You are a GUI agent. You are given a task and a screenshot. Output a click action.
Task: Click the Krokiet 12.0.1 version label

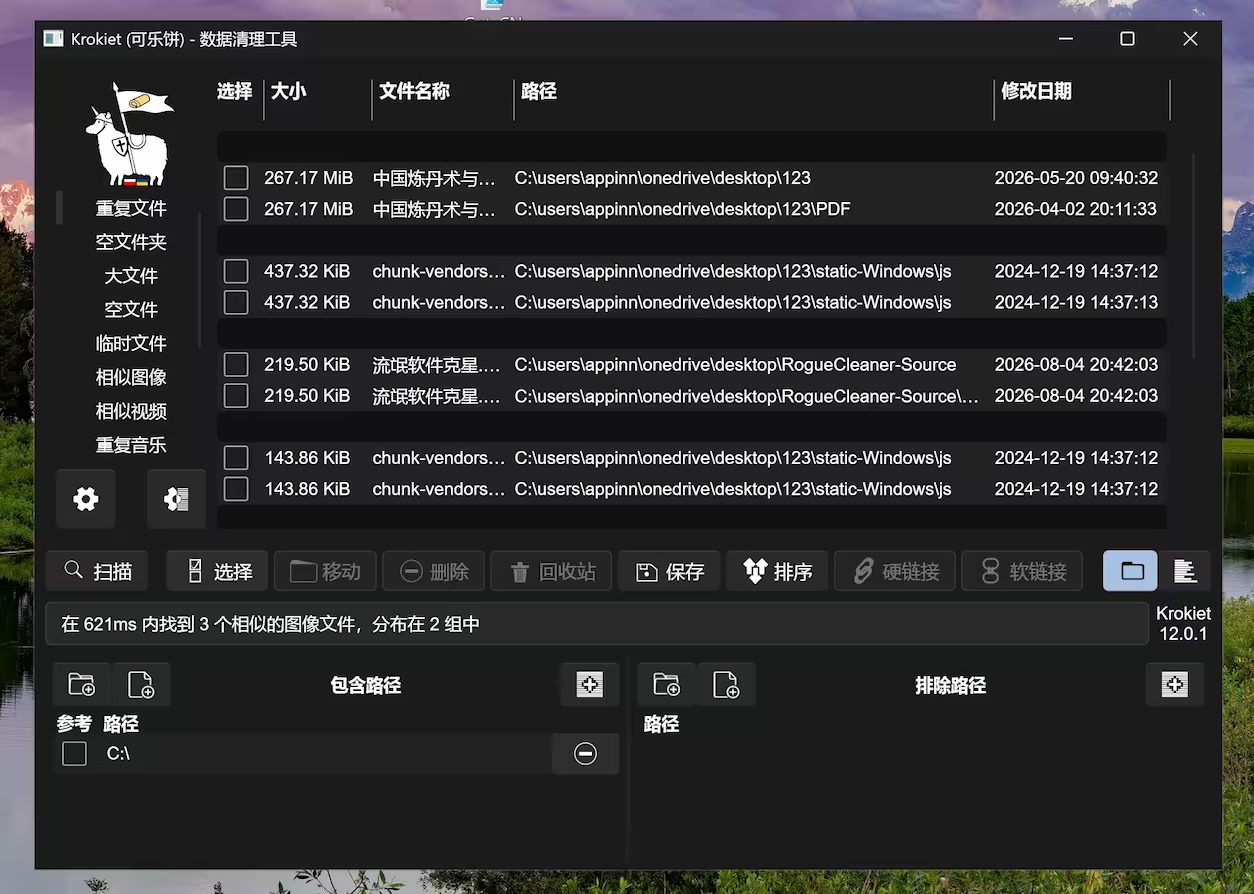pyautogui.click(x=1183, y=624)
